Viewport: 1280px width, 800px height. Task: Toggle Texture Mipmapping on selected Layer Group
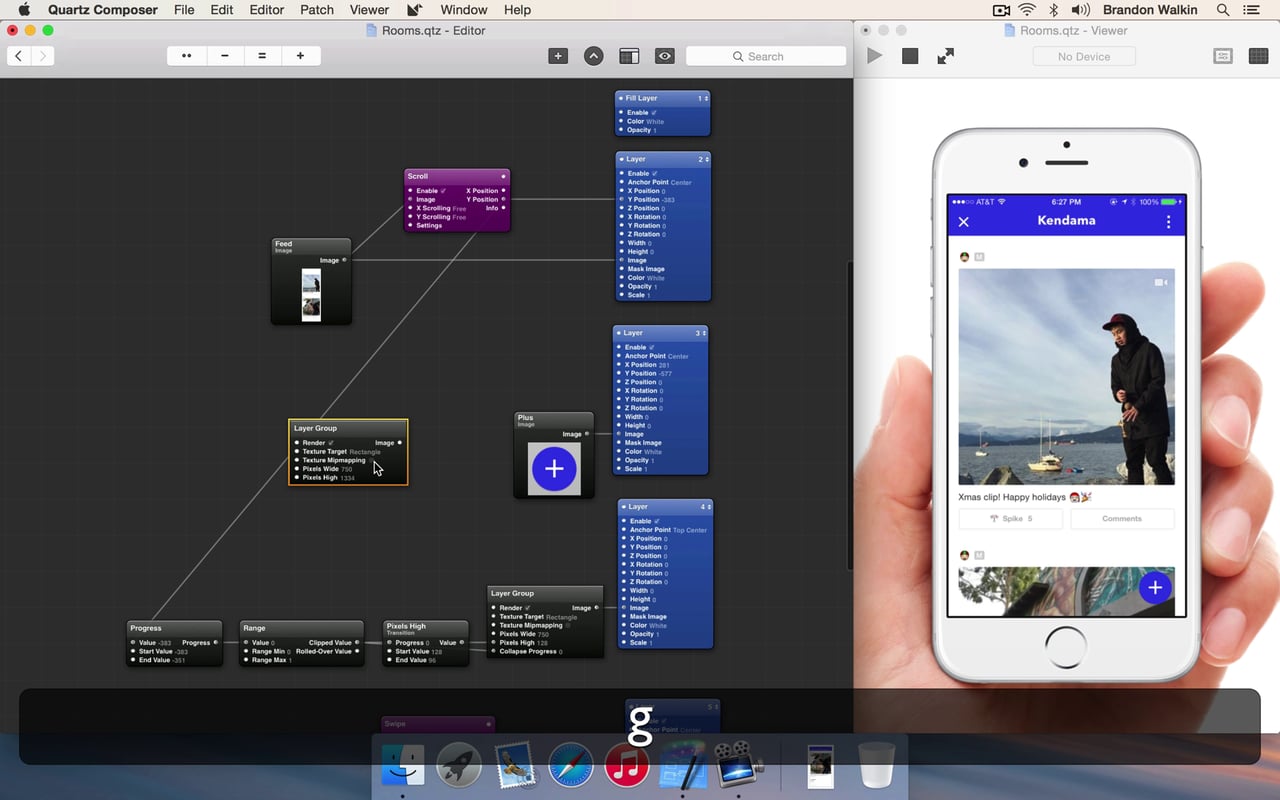pos(371,461)
